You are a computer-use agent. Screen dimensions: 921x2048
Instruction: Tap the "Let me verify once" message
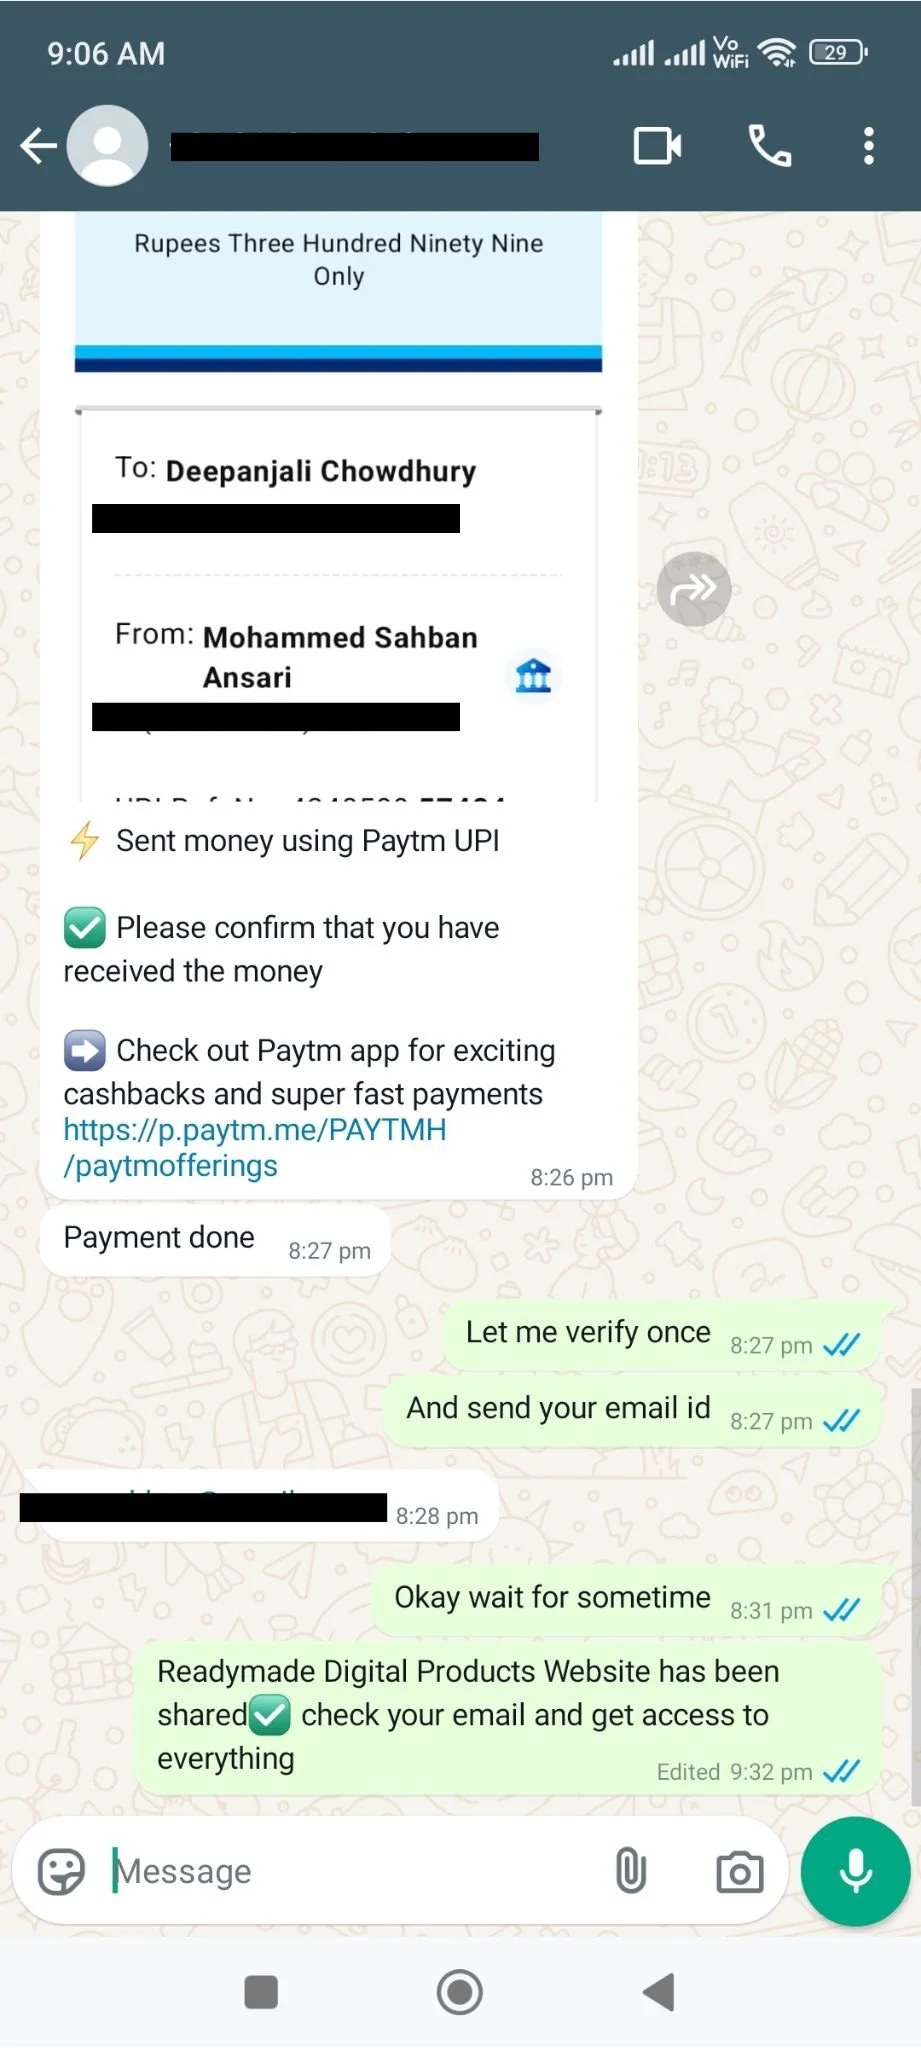click(660, 1335)
